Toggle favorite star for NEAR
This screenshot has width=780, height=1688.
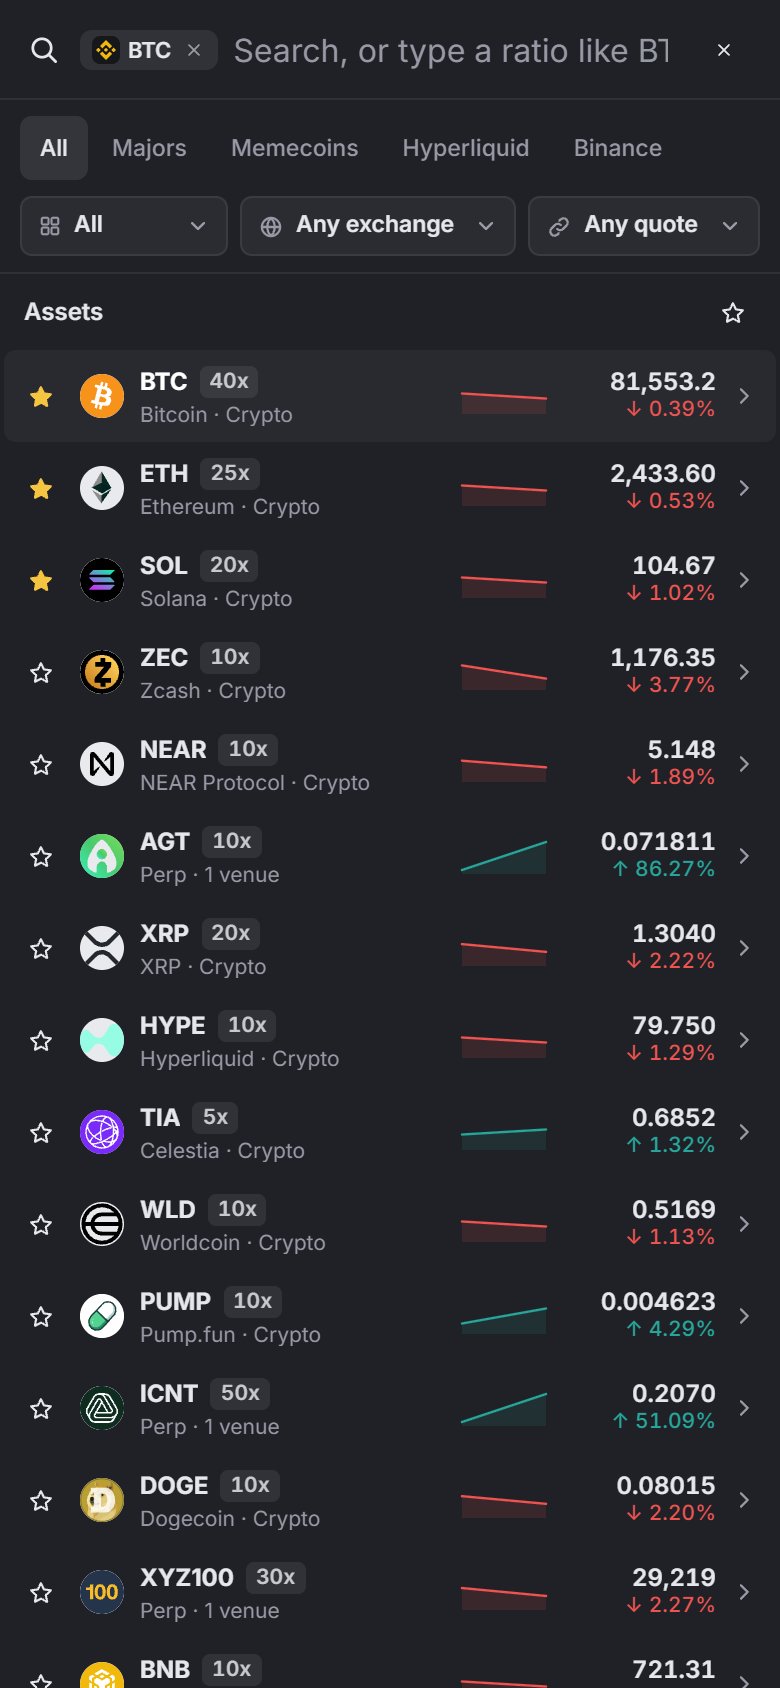pyautogui.click(x=41, y=764)
